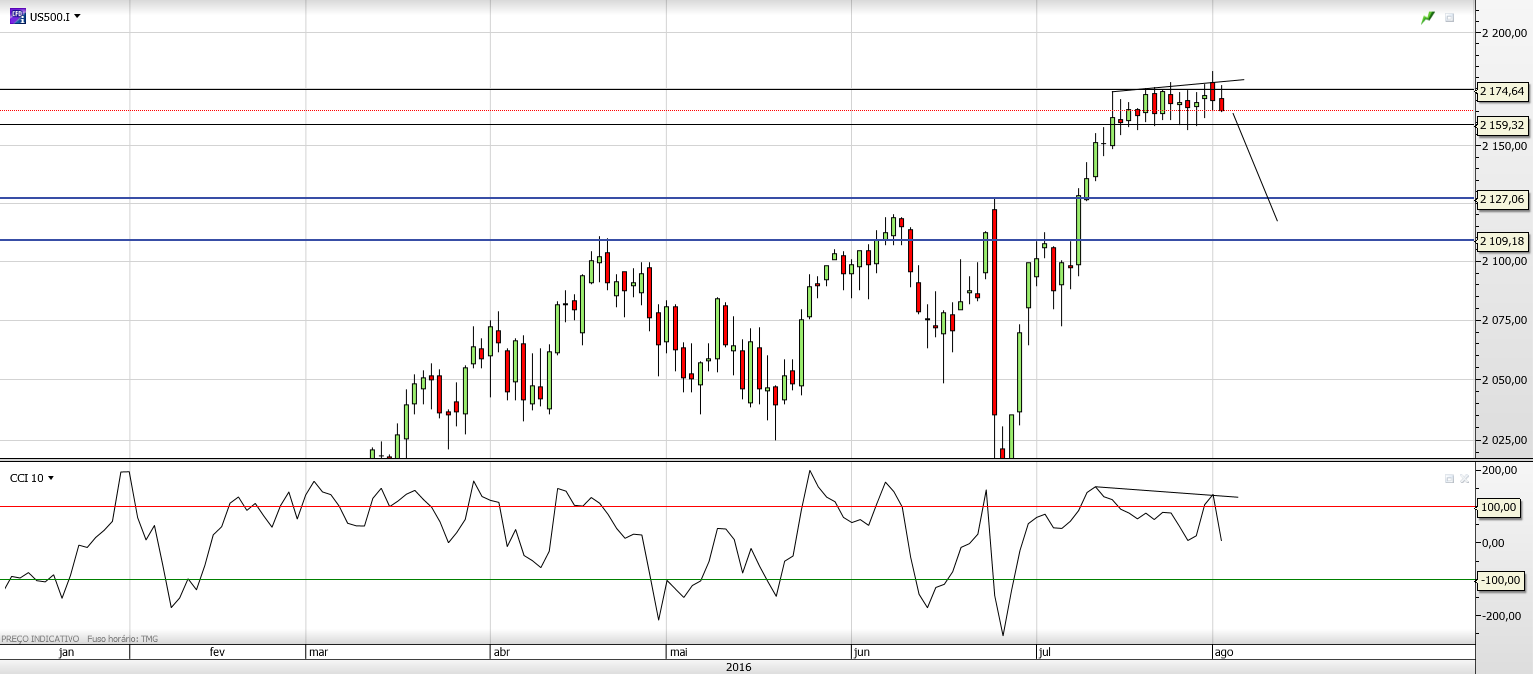Click the jul month label
The height and width of the screenshot is (674, 1533).
tap(1046, 652)
